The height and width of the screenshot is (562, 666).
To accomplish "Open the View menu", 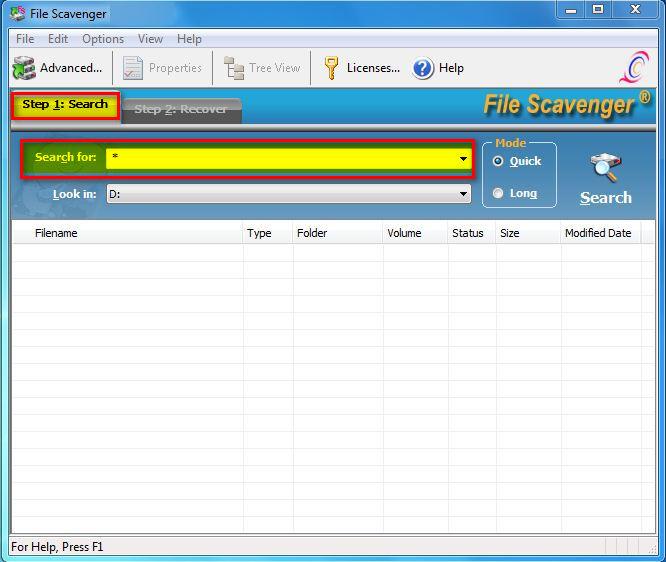I will pyautogui.click(x=150, y=39).
